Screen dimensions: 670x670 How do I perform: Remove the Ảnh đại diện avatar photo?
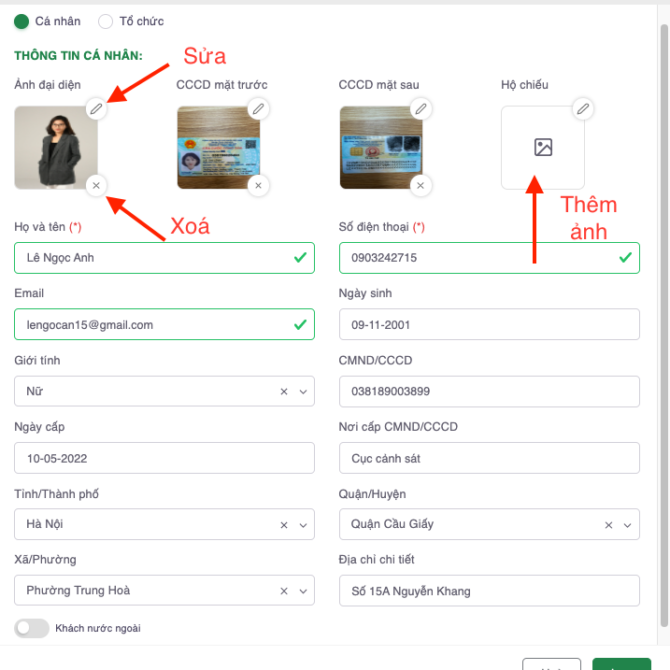(x=95, y=185)
